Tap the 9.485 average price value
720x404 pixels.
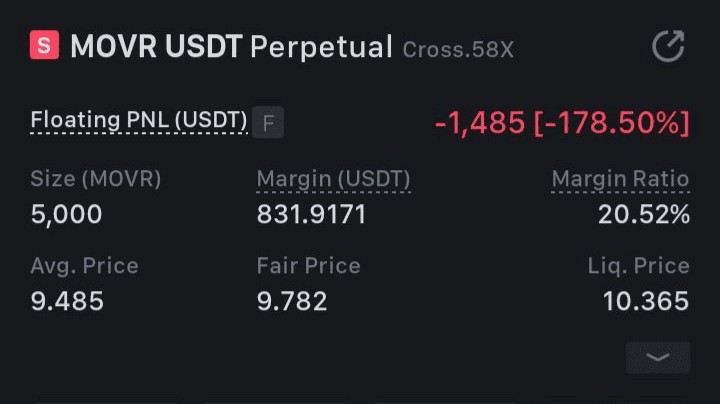click(67, 301)
